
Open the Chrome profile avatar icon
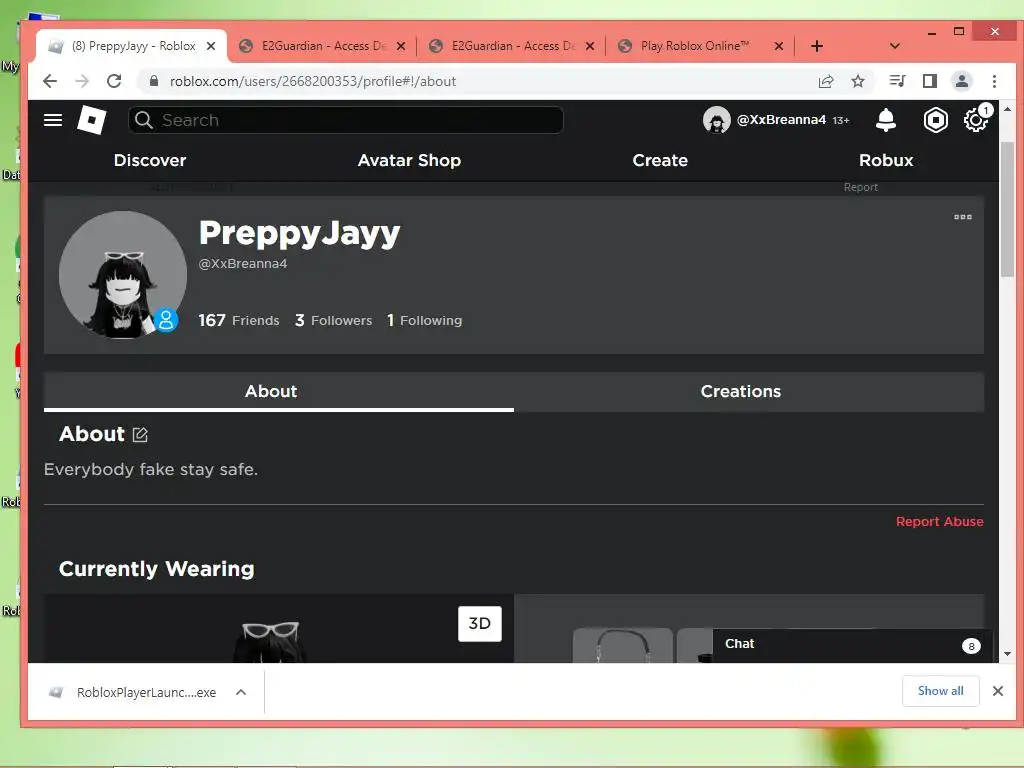click(961, 81)
